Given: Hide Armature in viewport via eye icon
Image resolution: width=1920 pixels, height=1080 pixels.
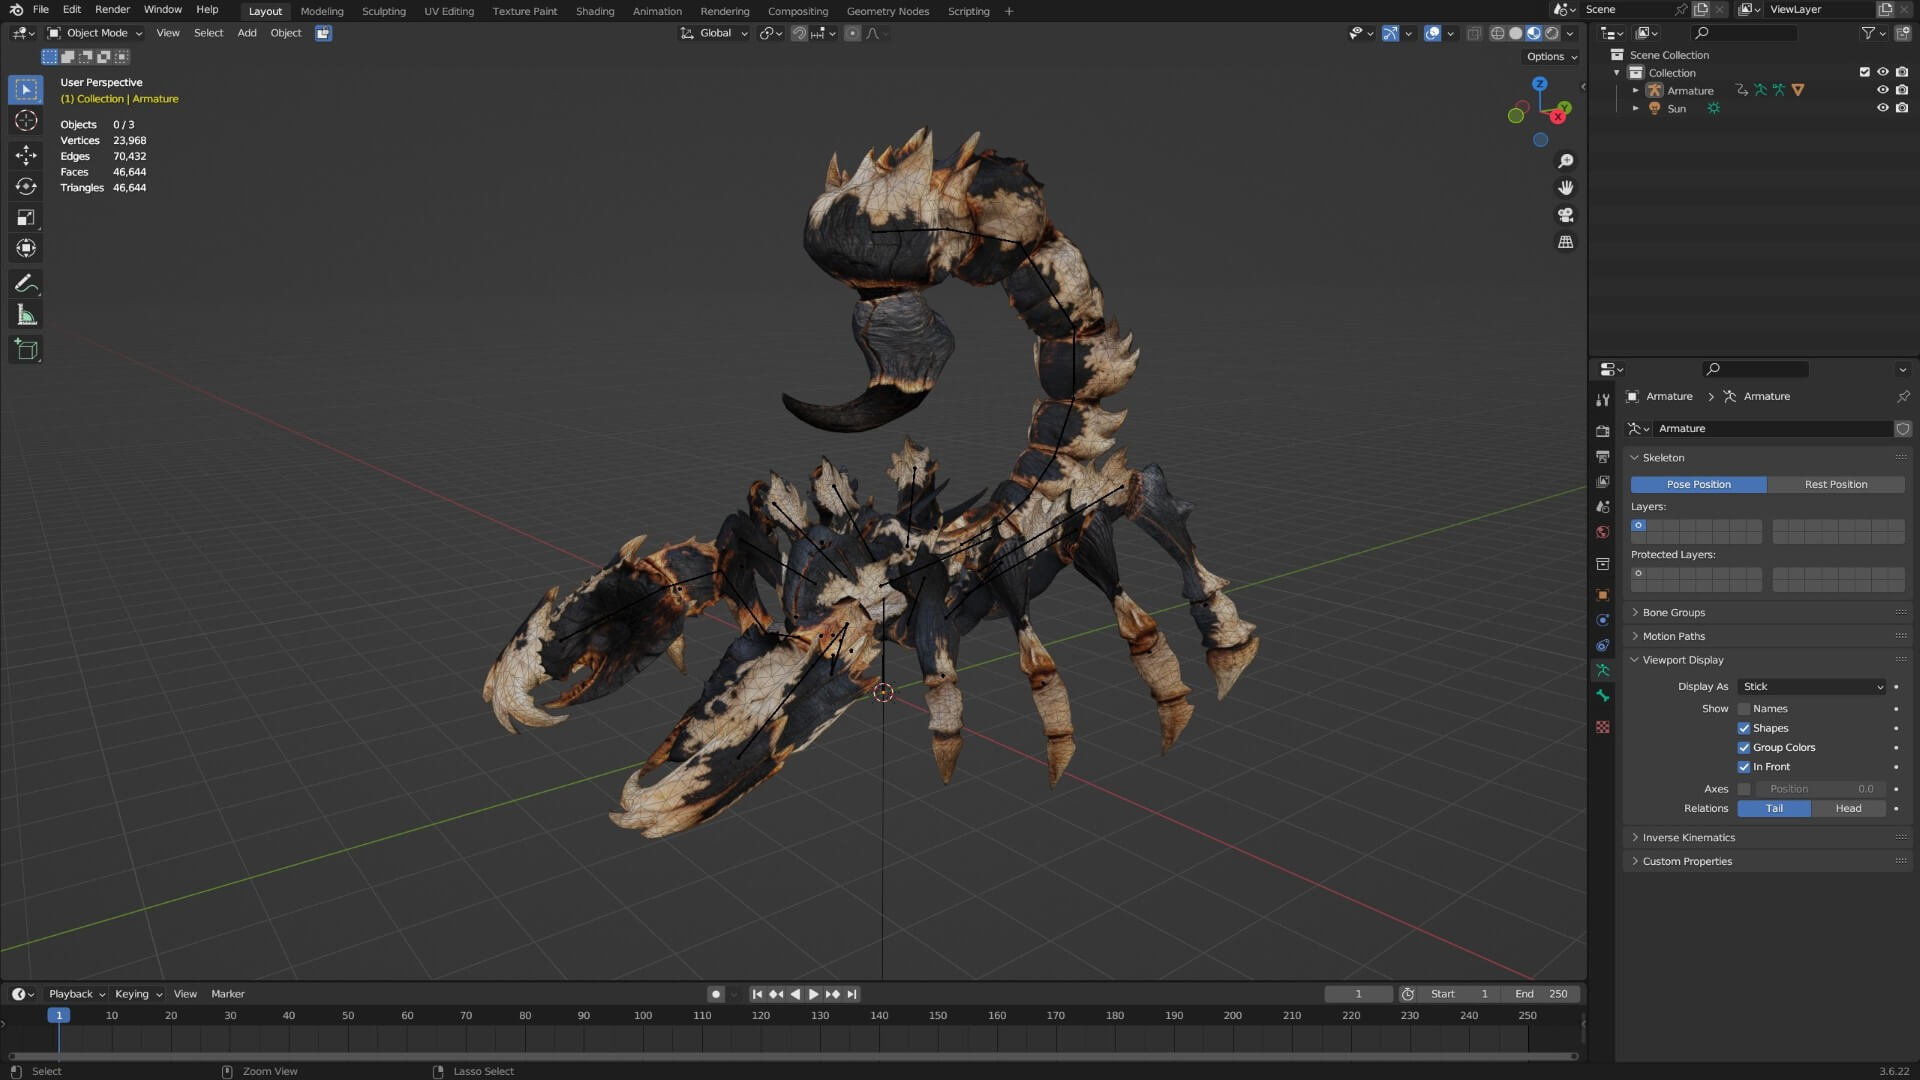Looking at the screenshot, I should coord(1882,90).
